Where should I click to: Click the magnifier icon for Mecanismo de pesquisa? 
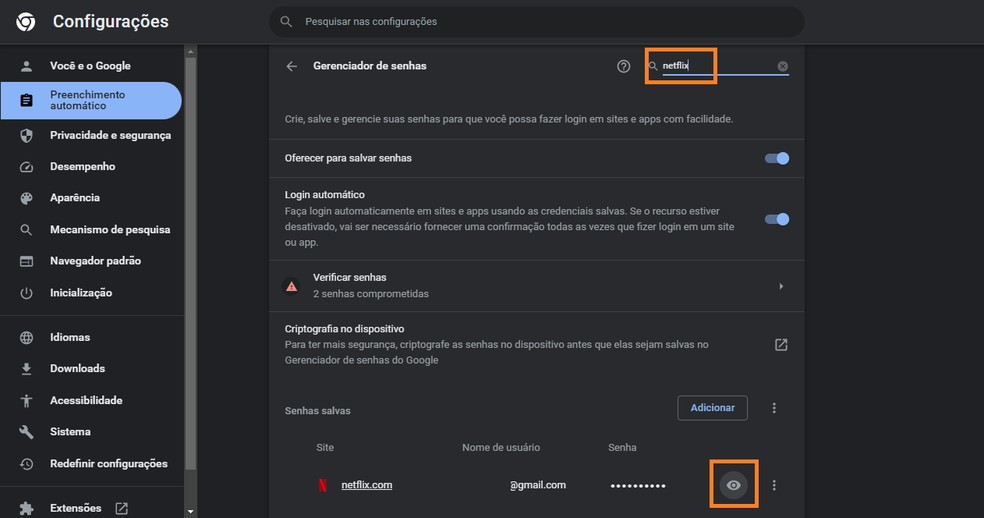point(26,230)
